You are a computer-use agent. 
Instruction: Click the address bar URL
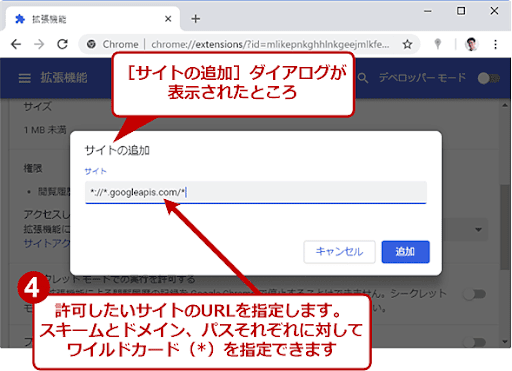[x=270, y=44]
